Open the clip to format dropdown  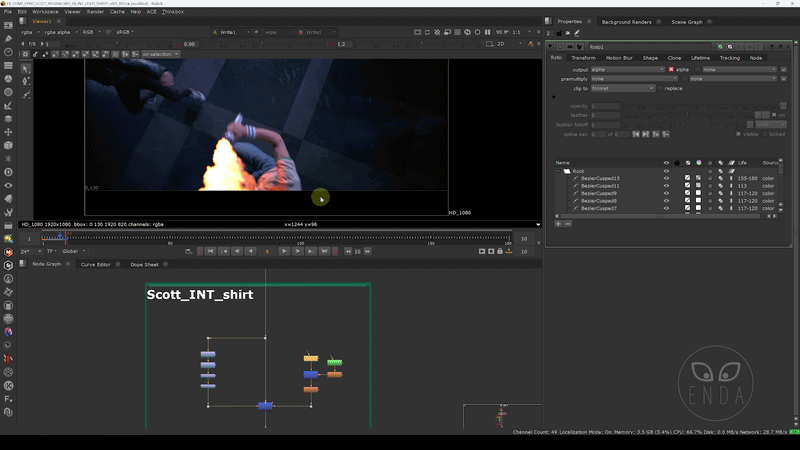coord(622,88)
